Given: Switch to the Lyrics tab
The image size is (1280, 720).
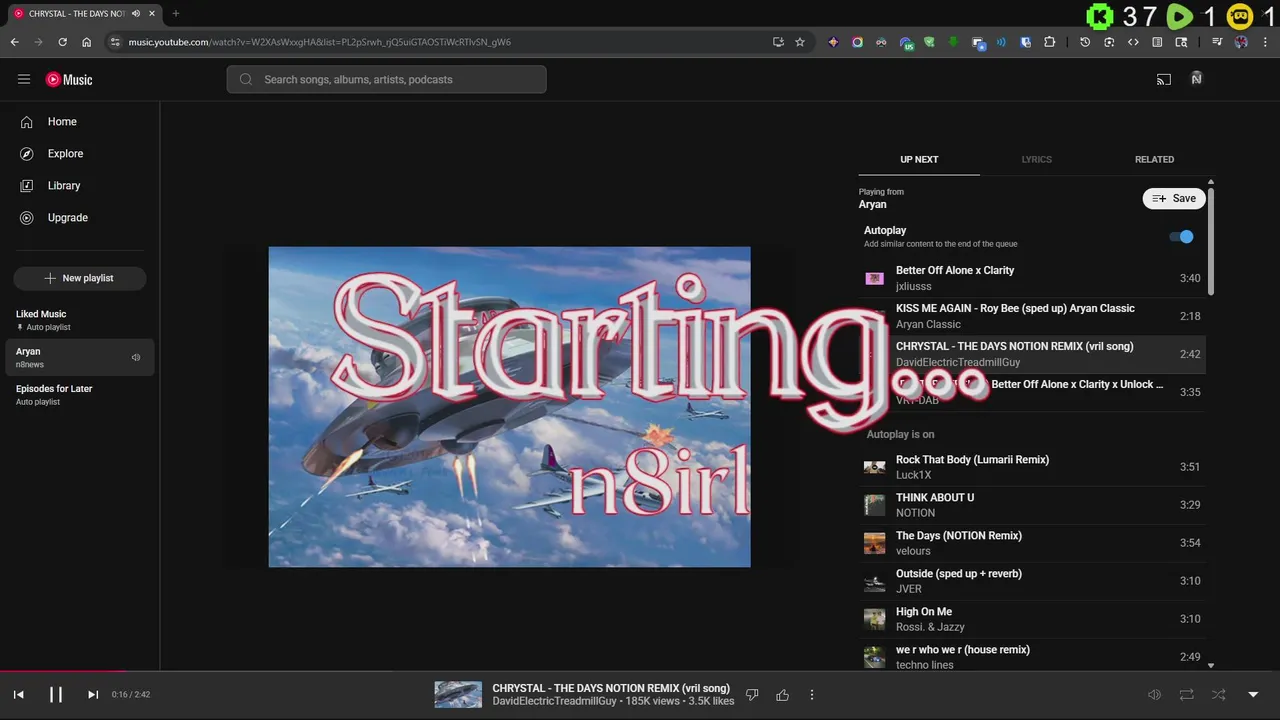Looking at the screenshot, I should (x=1036, y=159).
